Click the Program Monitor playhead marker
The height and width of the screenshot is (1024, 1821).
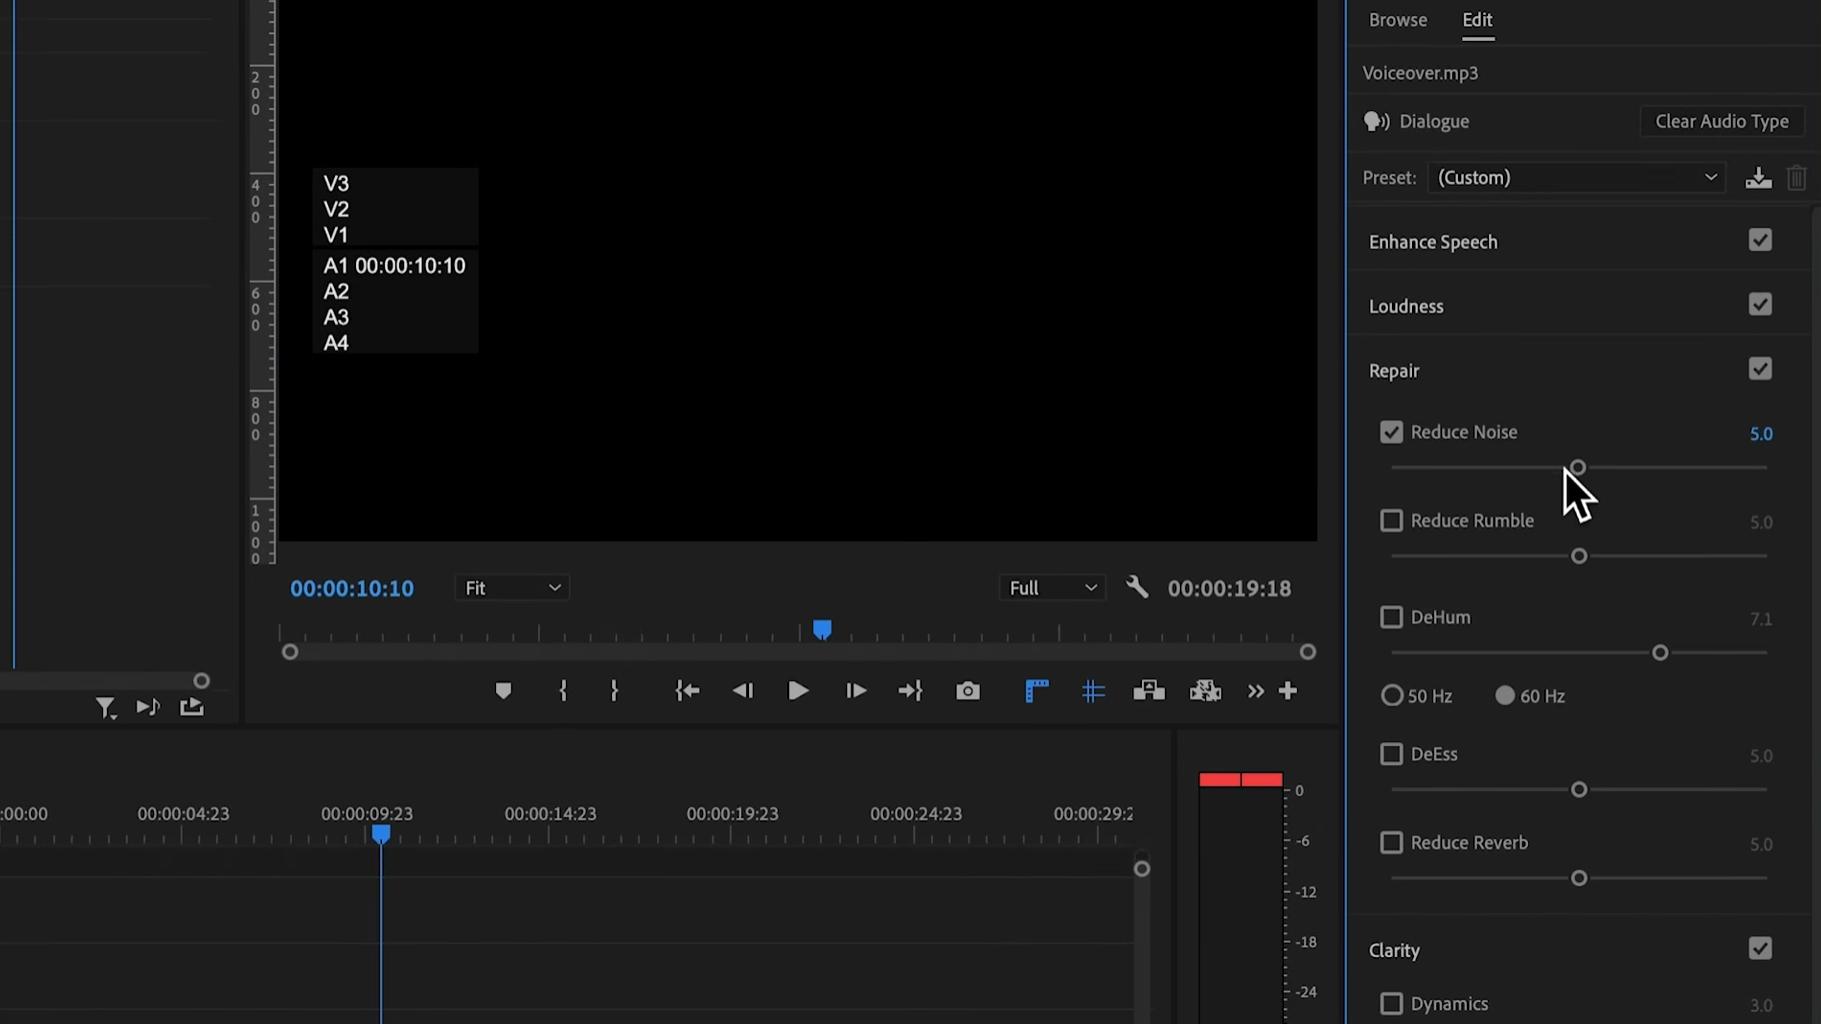pos(822,629)
